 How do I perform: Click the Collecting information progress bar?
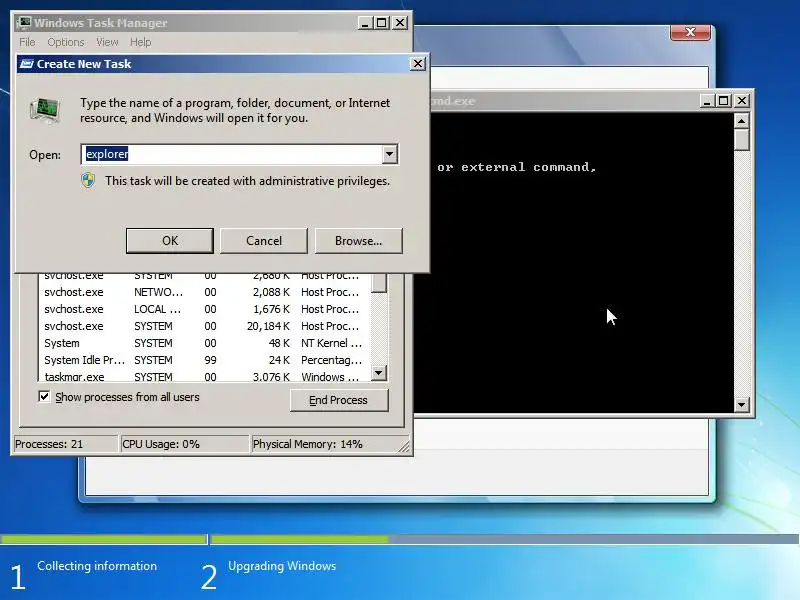click(104, 539)
